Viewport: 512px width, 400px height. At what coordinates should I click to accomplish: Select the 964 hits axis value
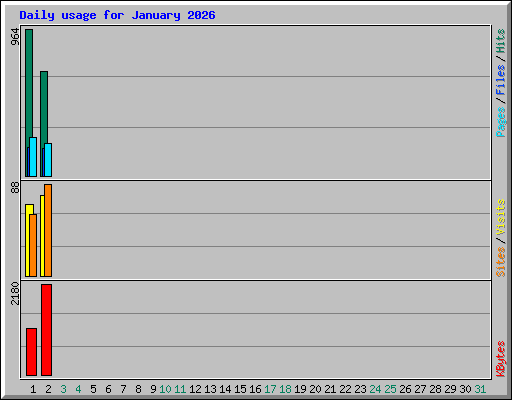click(15, 37)
